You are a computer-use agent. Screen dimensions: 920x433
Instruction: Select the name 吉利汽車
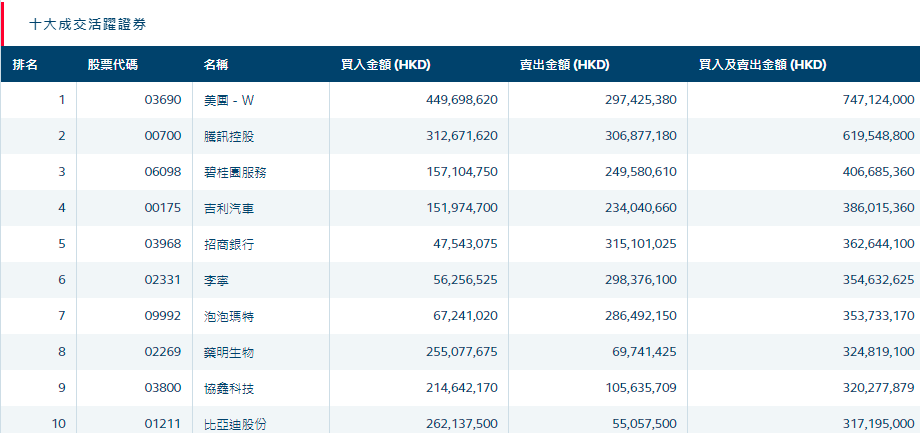click(229, 208)
